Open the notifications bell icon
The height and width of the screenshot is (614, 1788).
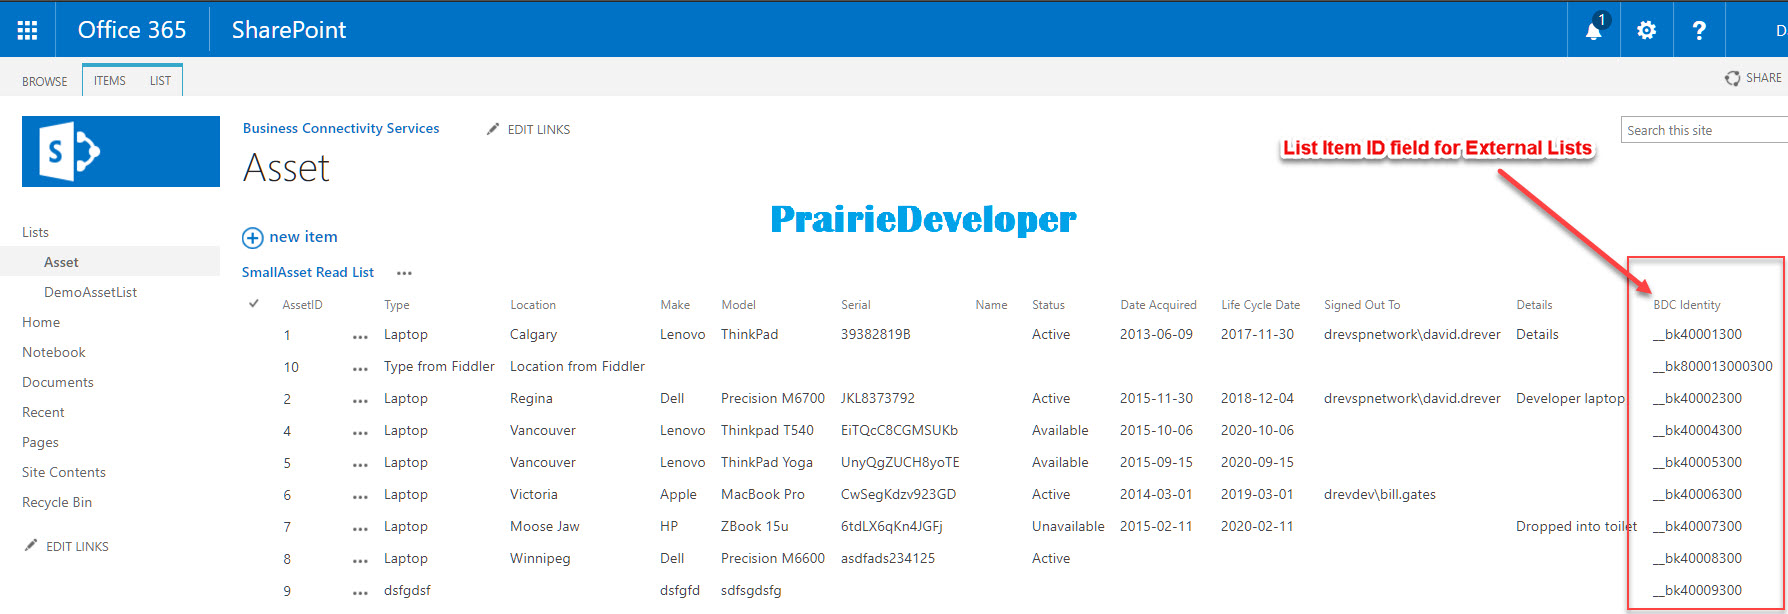1594,30
